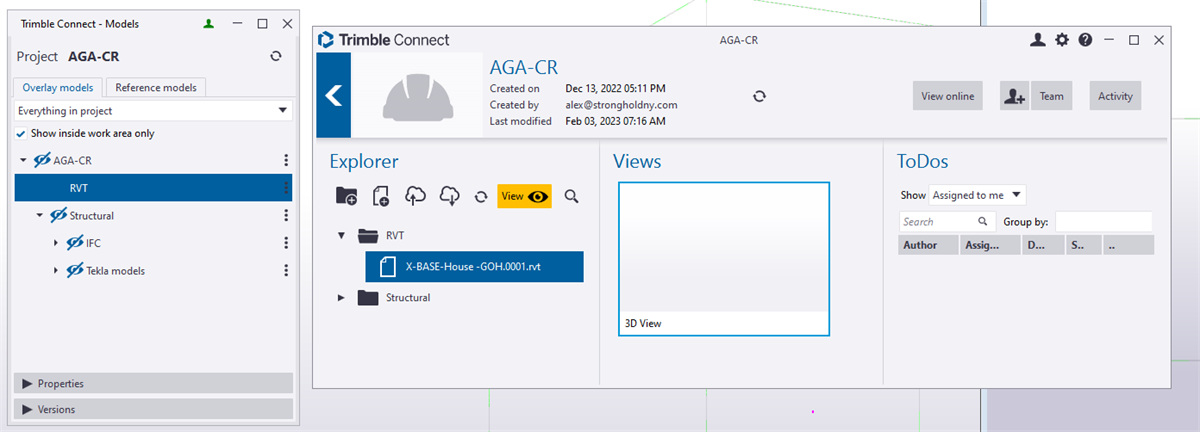
Task: Click the alex@strongholdny.com creator text
Action: tap(622, 105)
